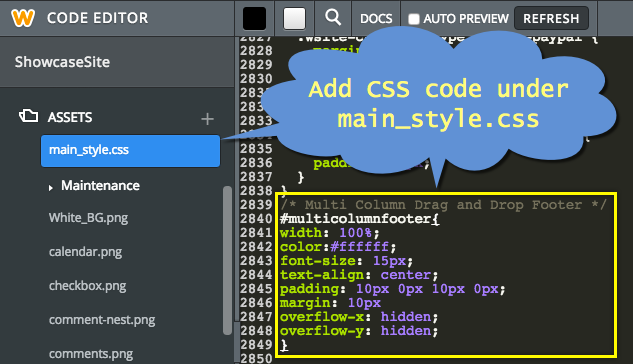Select the white theme color swatch
This screenshot has height=364, width=633.
coord(294,19)
